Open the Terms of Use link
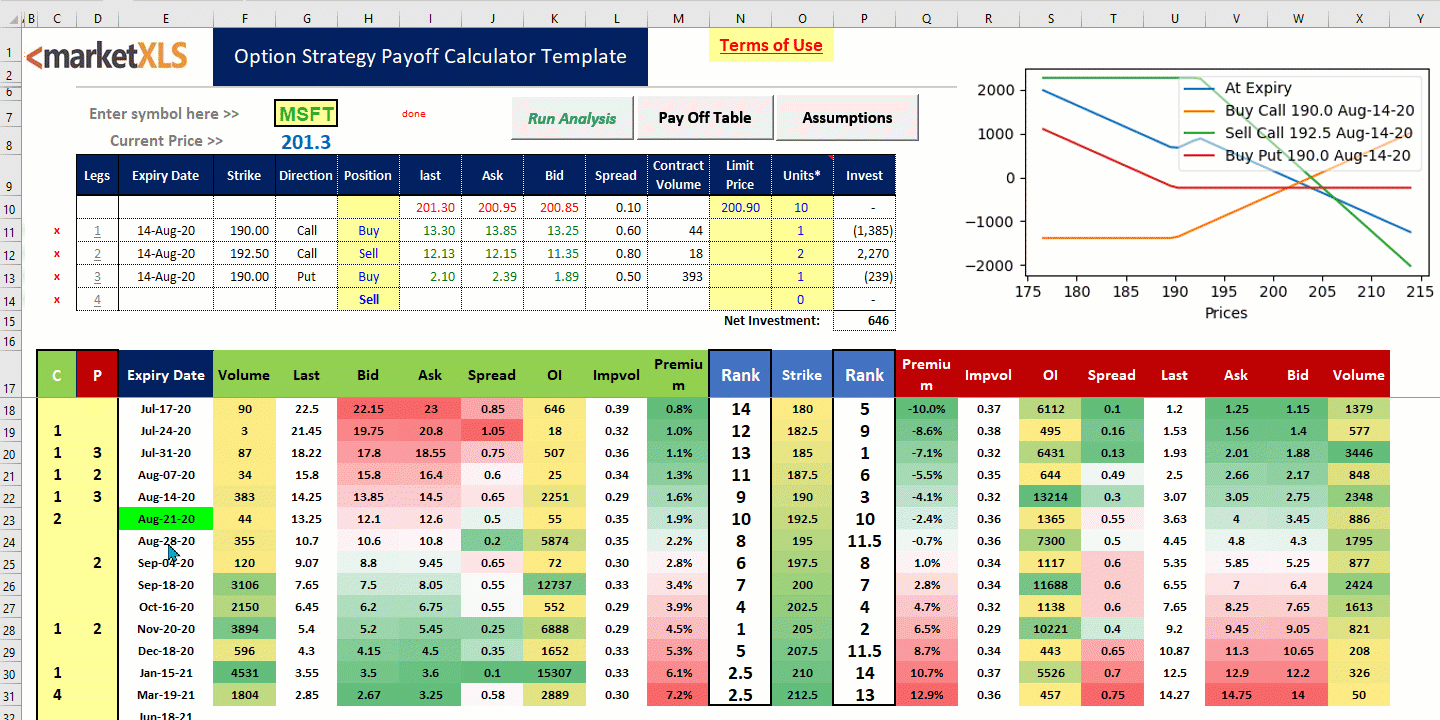The image size is (1440, 720). (x=770, y=45)
